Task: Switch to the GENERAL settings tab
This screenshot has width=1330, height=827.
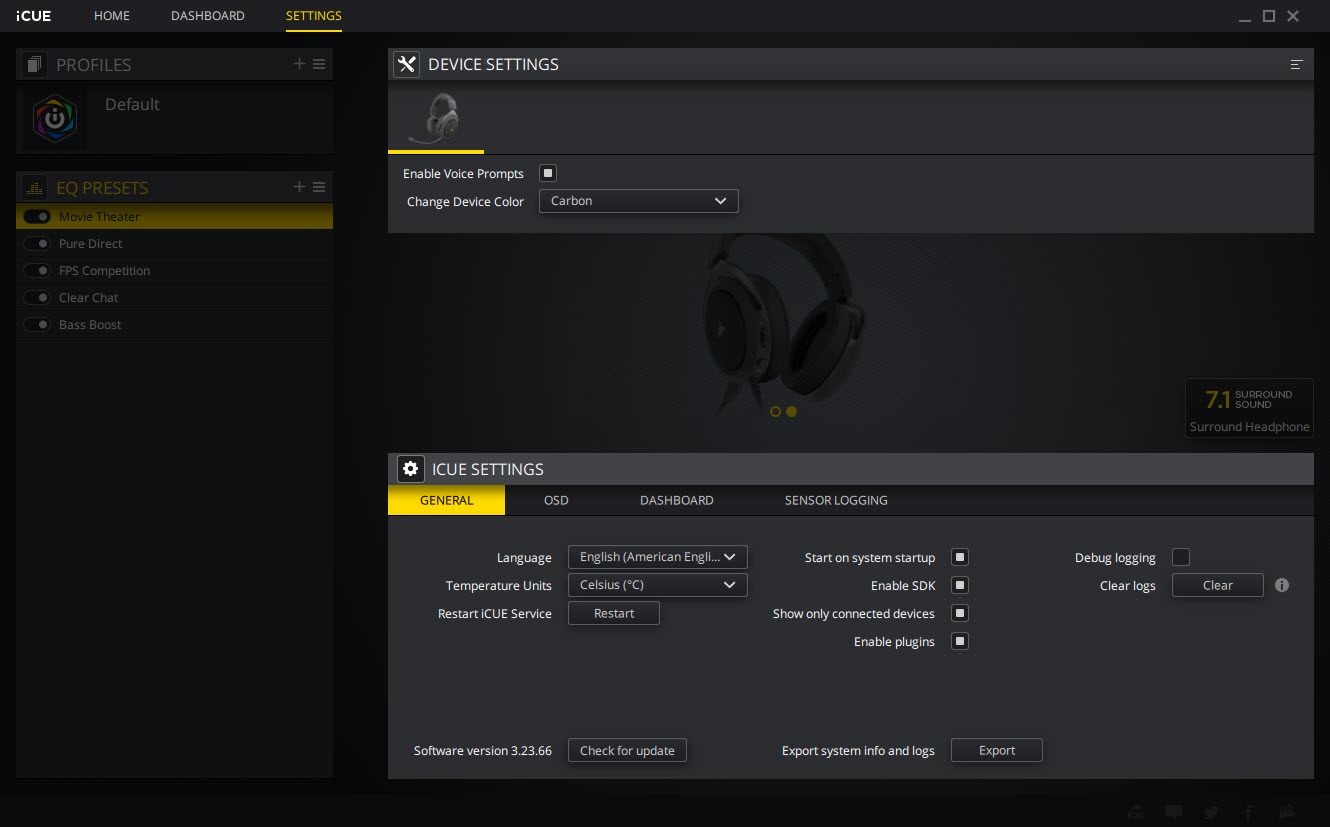Action: pyautogui.click(x=446, y=500)
